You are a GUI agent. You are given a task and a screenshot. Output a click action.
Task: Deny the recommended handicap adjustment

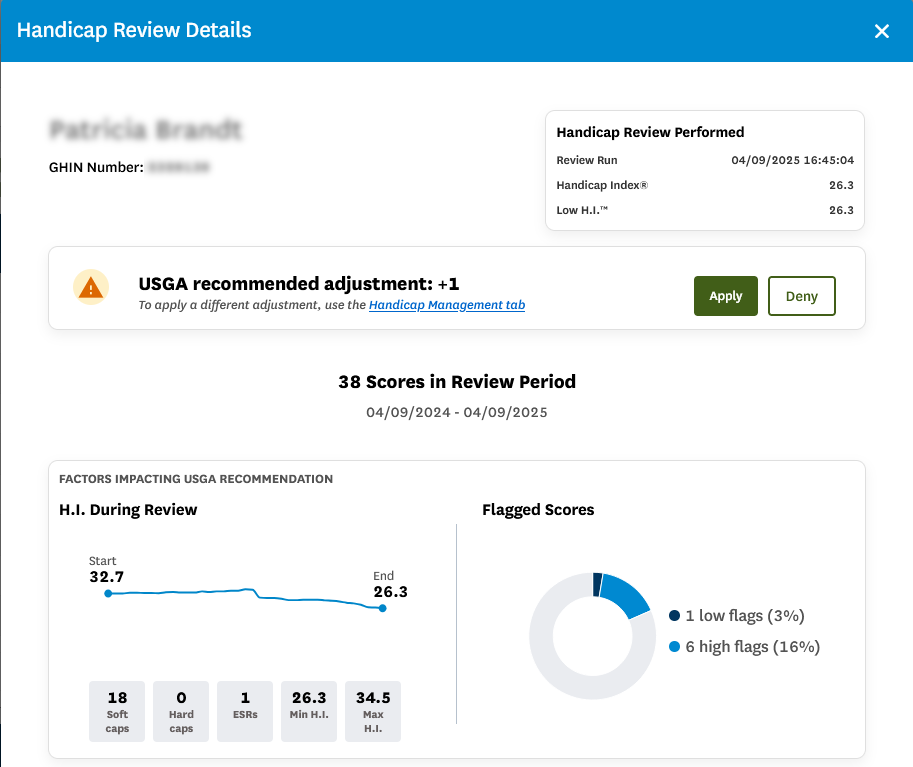(801, 296)
